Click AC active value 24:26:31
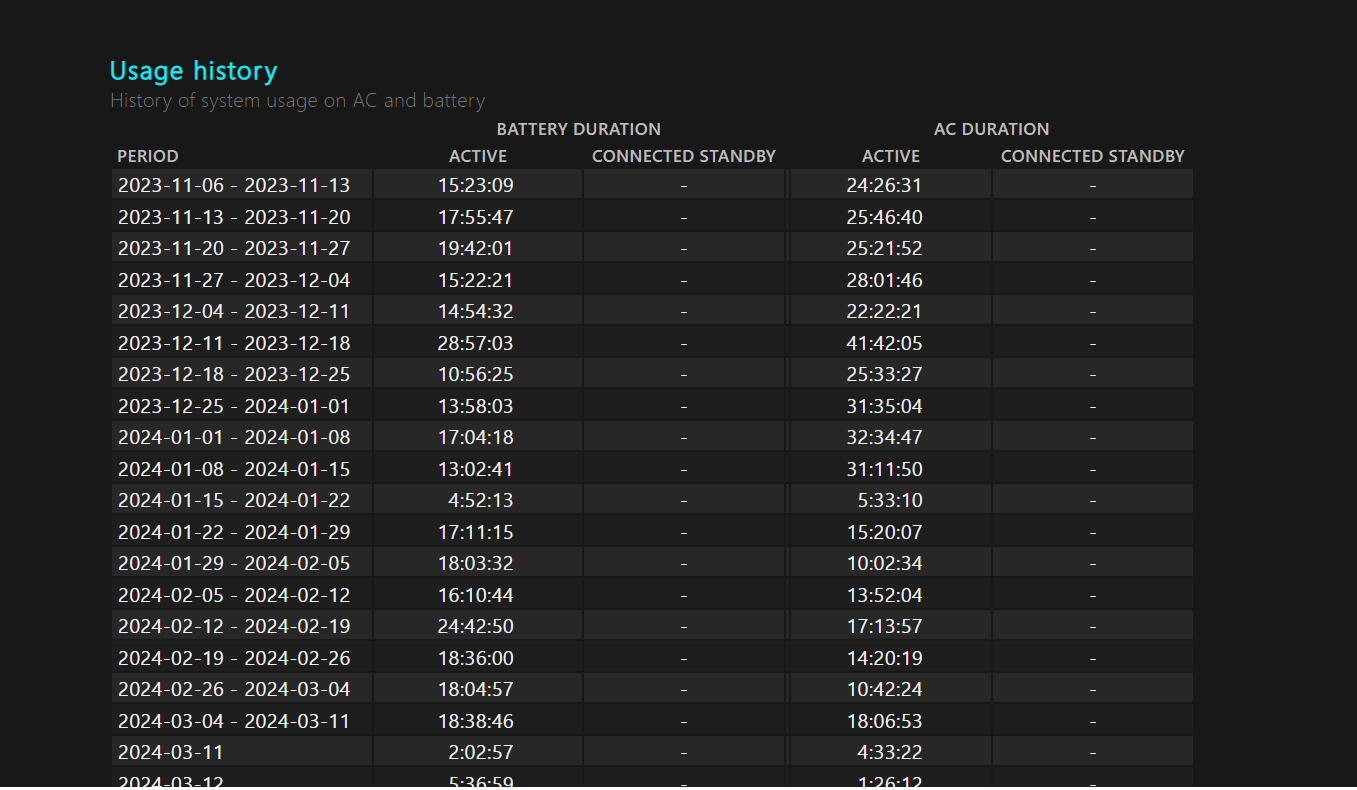 click(x=885, y=185)
